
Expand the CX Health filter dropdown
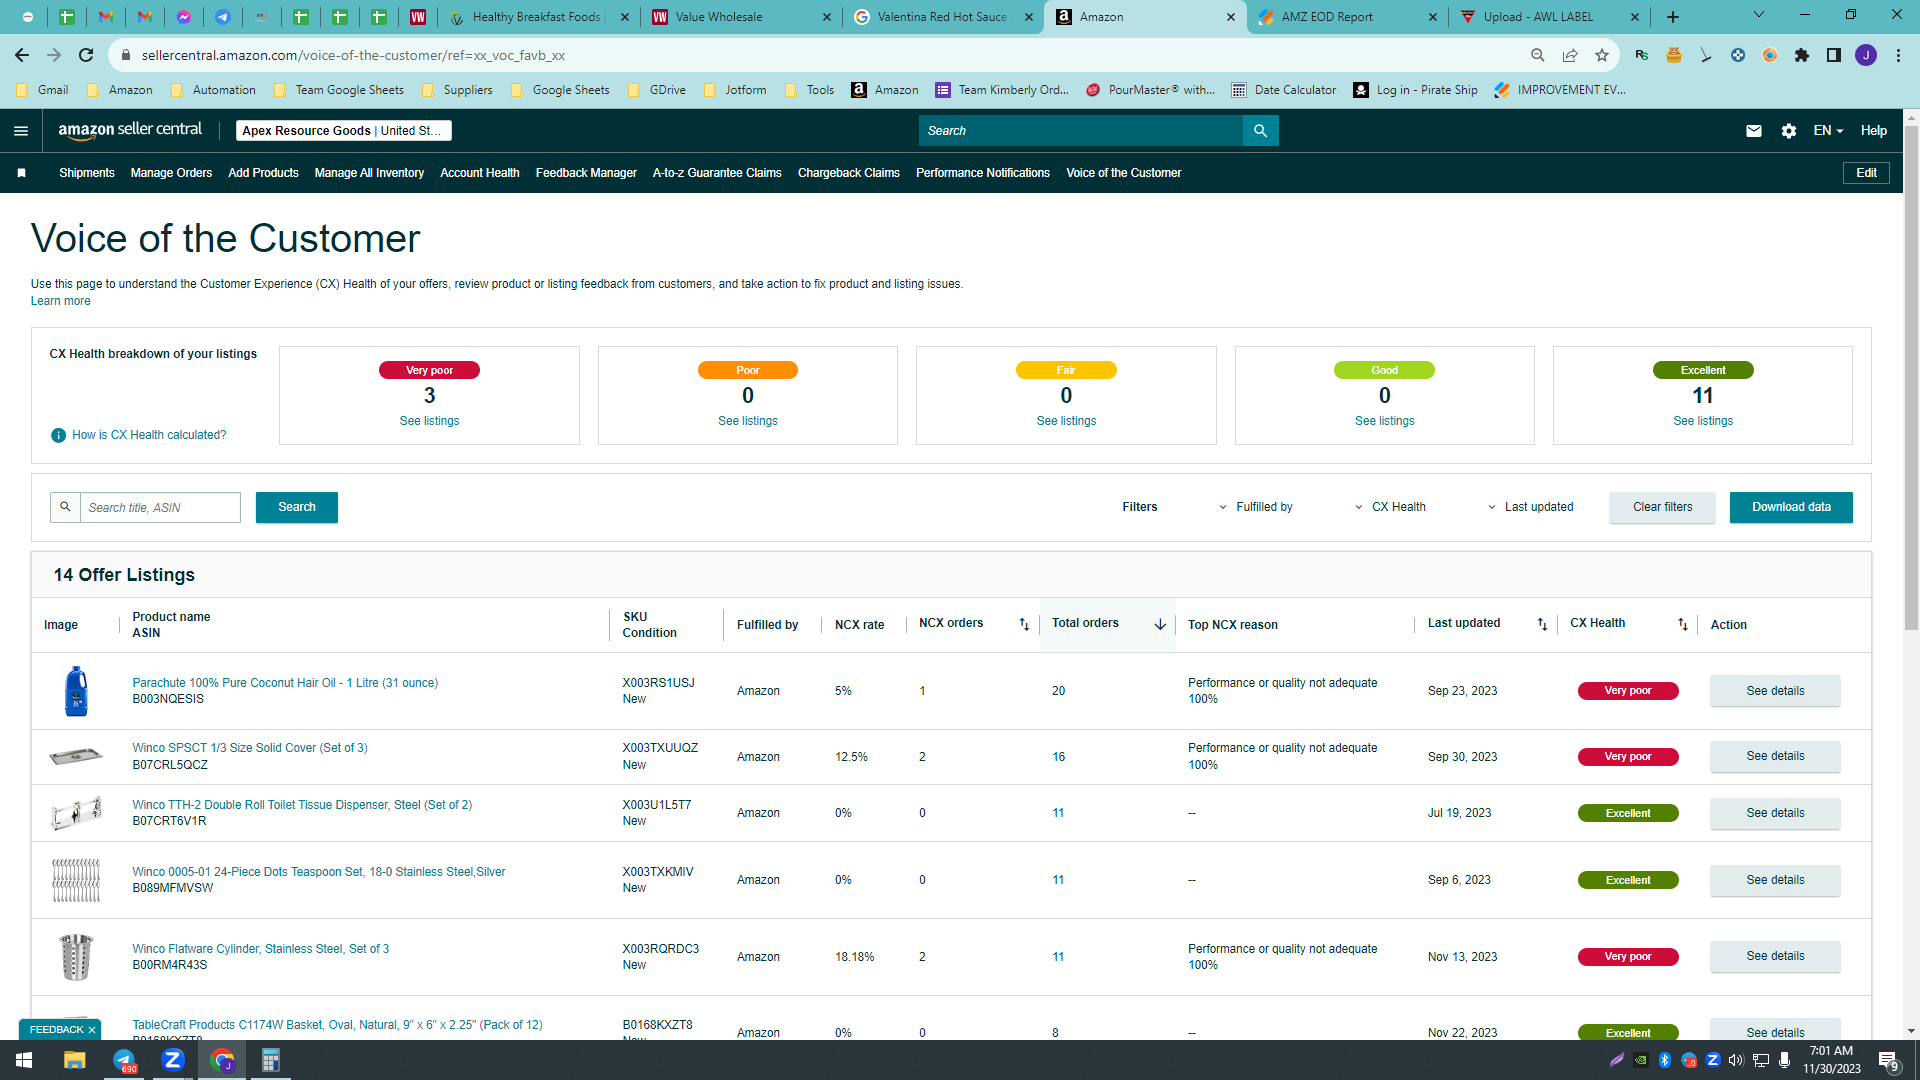(1390, 507)
